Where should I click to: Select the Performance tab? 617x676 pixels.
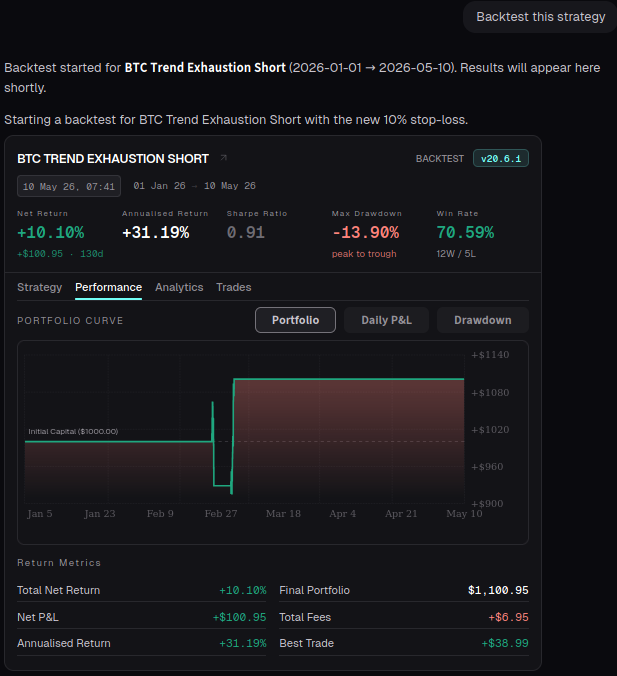[x=109, y=287]
